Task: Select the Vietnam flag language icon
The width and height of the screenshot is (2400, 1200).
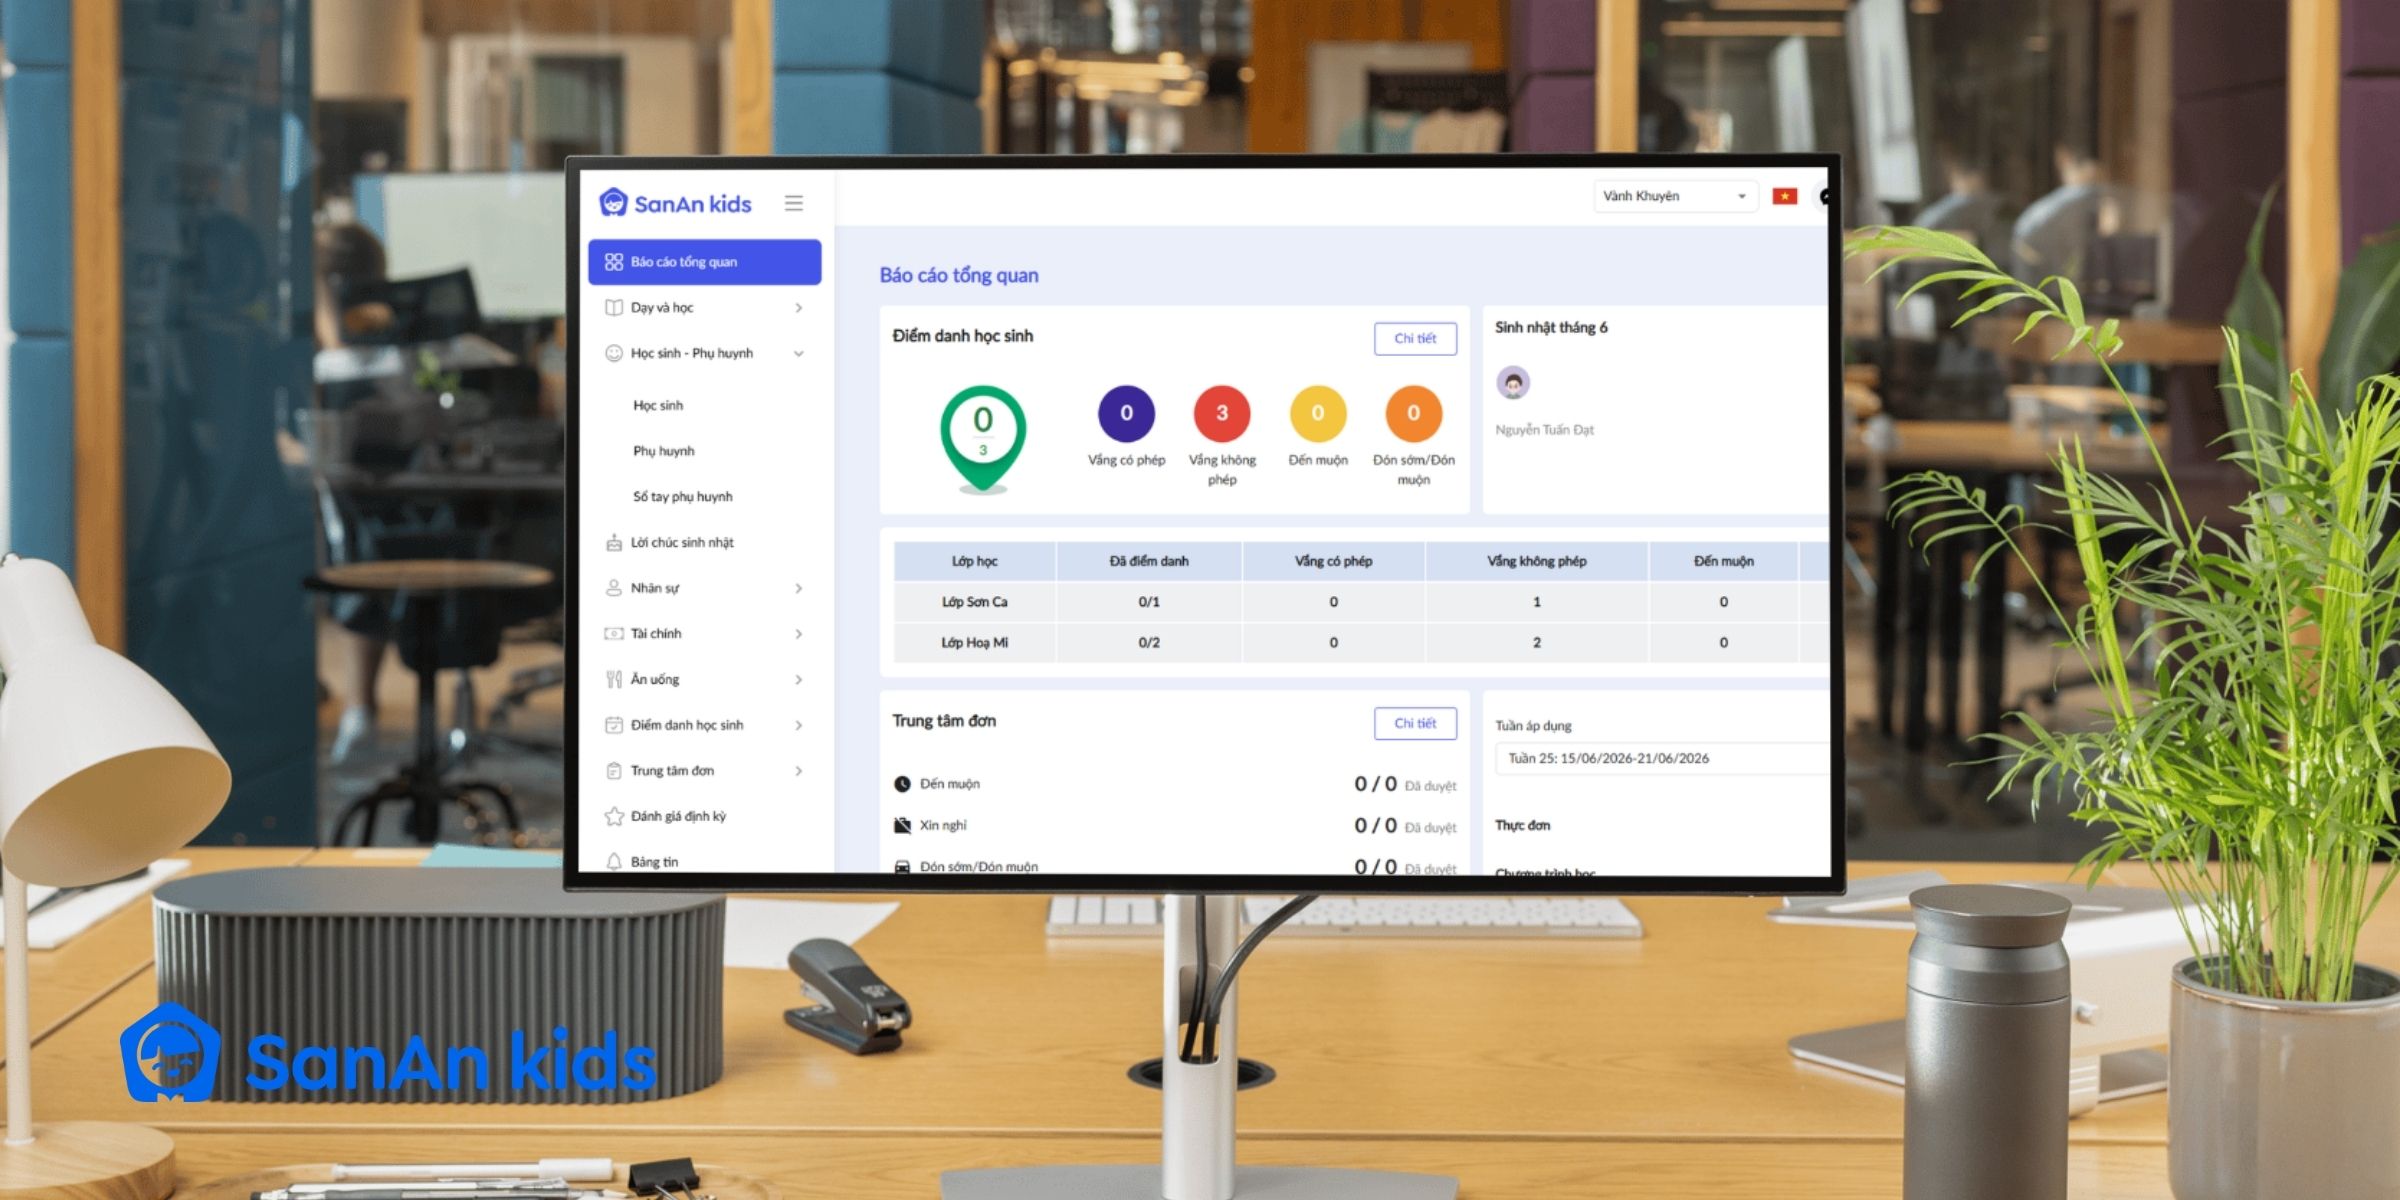Action: [1785, 196]
